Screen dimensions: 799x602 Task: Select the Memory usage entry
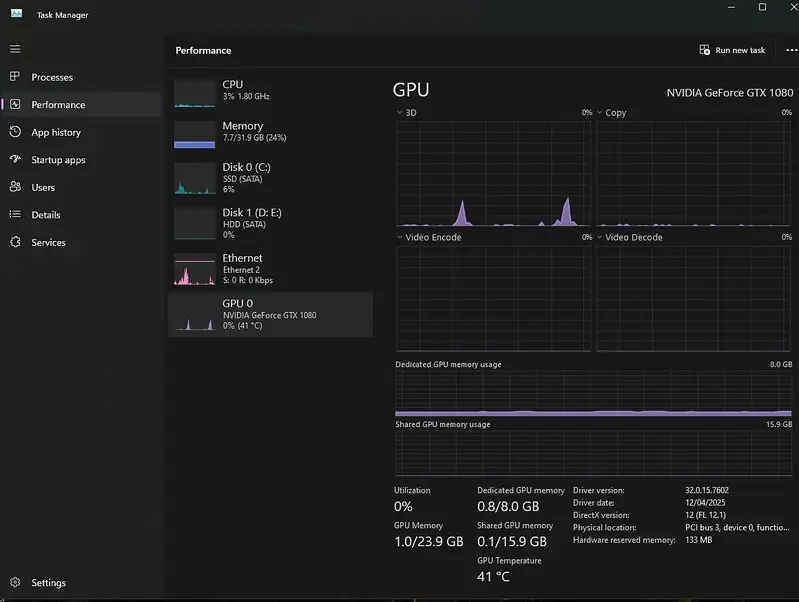271,134
